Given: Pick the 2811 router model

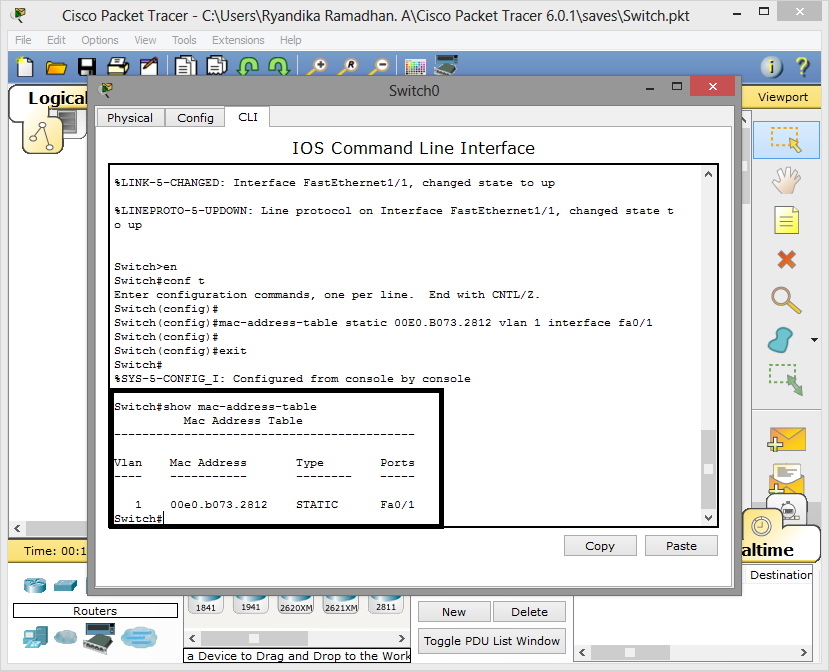Looking at the screenshot, I should coord(386,604).
